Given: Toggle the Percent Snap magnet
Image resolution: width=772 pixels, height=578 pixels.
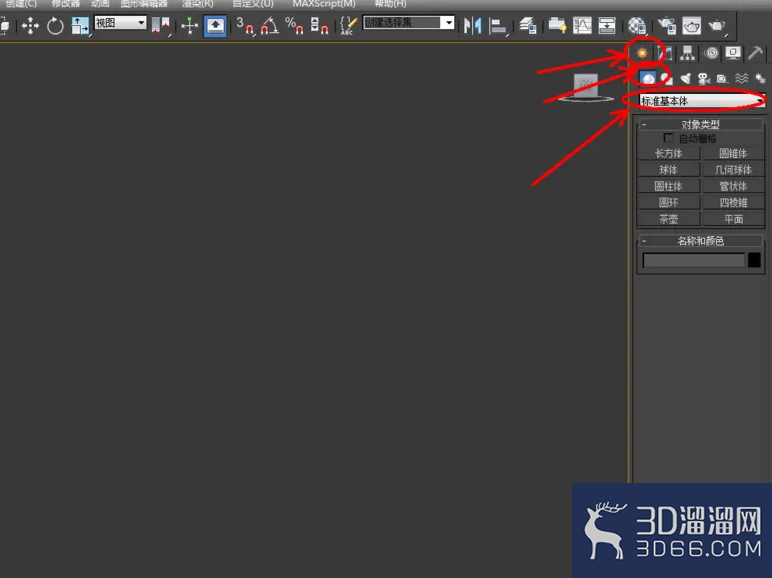Looking at the screenshot, I should click(x=294, y=26).
